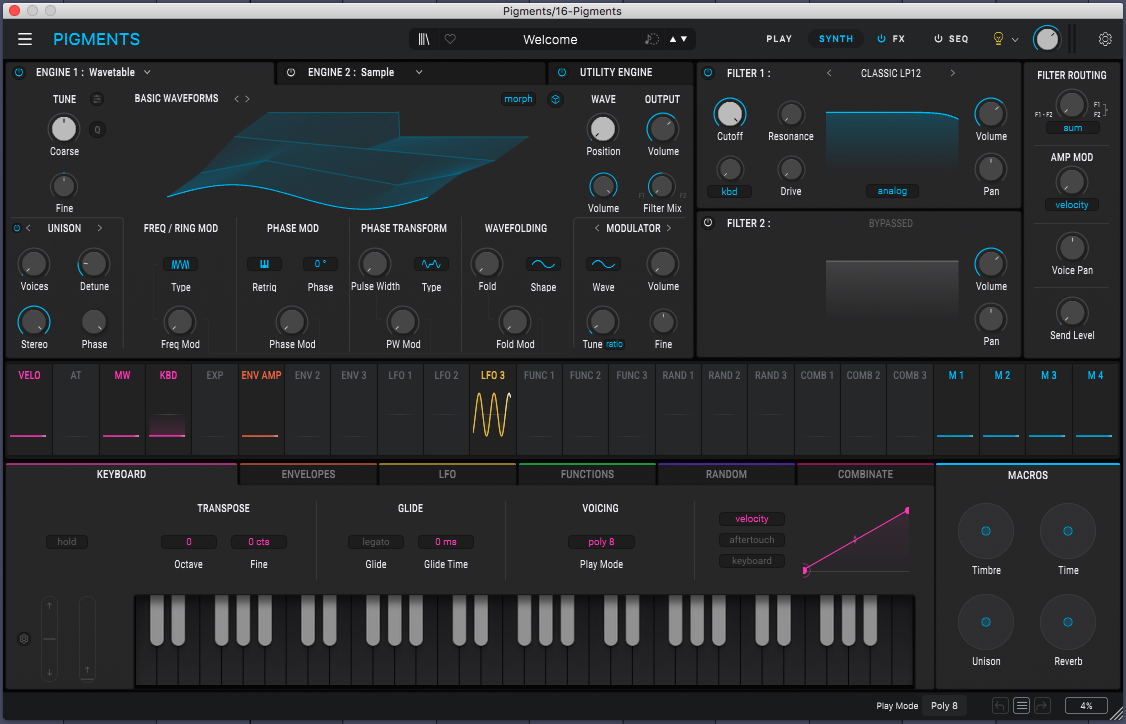Click Phase Transform Type waveform icon
The width and height of the screenshot is (1126, 724).
432,264
